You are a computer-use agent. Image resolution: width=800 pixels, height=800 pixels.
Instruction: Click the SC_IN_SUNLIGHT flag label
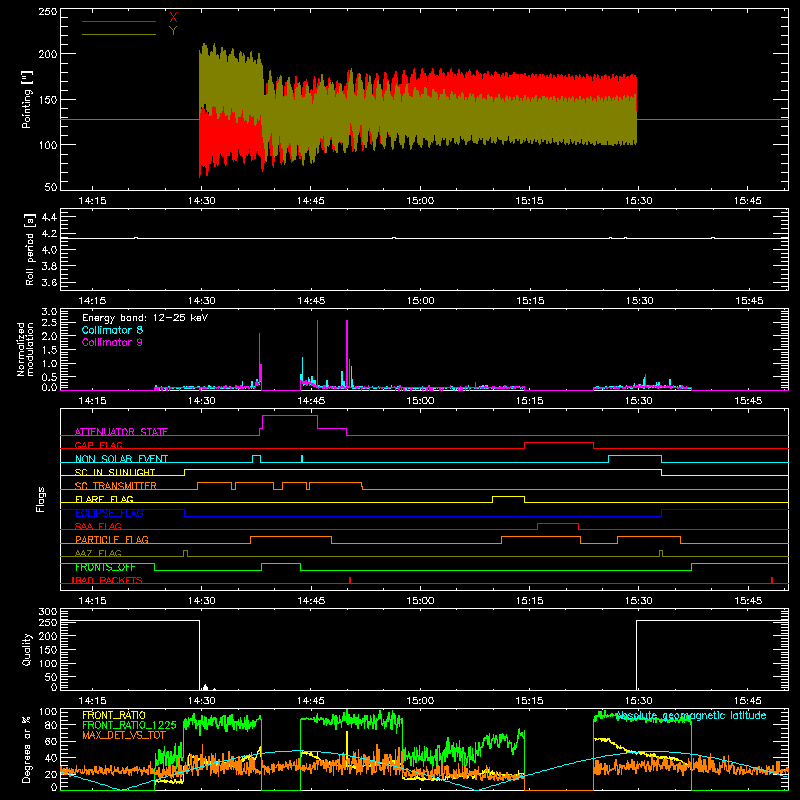pos(115,472)
